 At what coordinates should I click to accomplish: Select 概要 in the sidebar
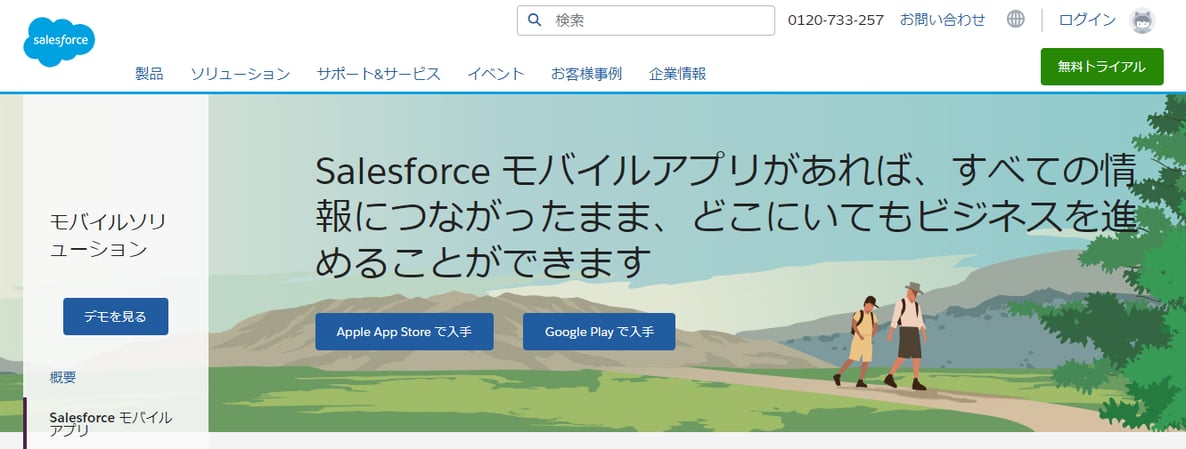click(63, 377)
